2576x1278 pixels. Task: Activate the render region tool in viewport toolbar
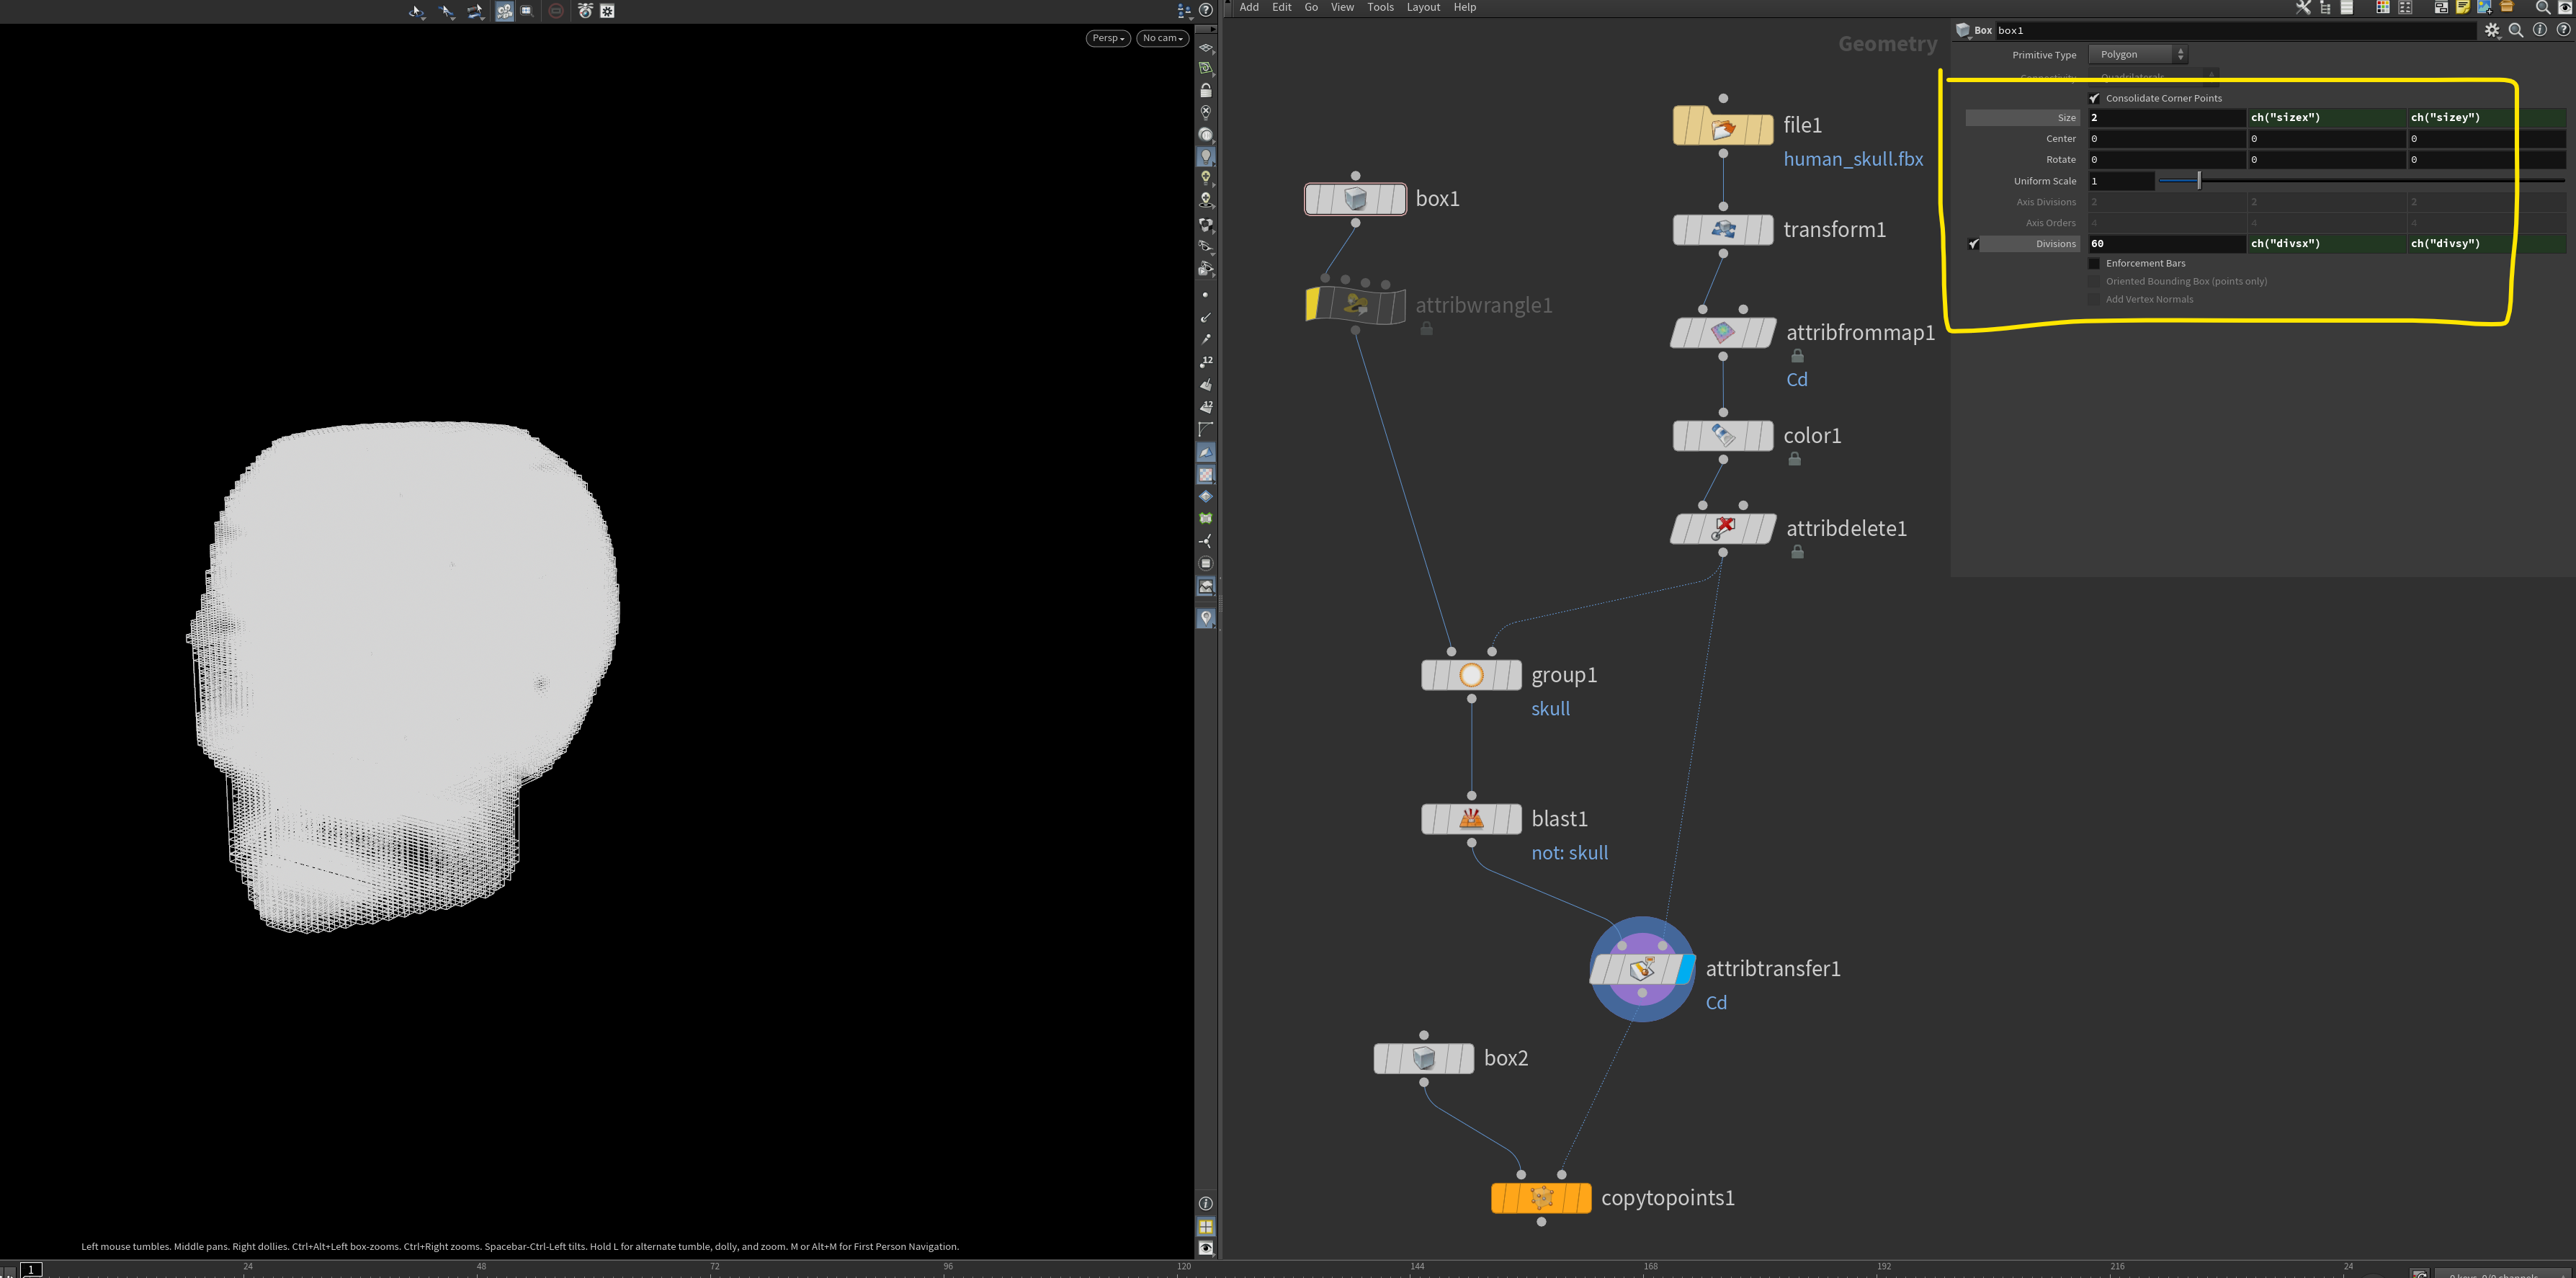point(527,11)
